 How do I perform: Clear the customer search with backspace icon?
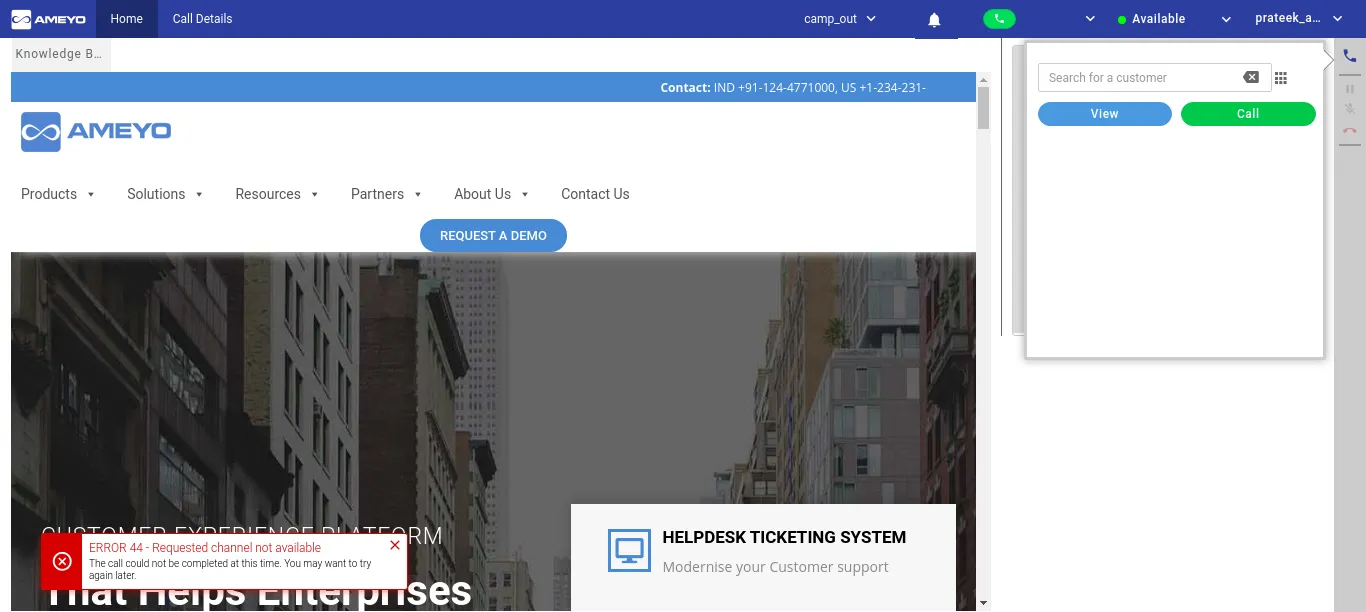[x=1251, y=78]
